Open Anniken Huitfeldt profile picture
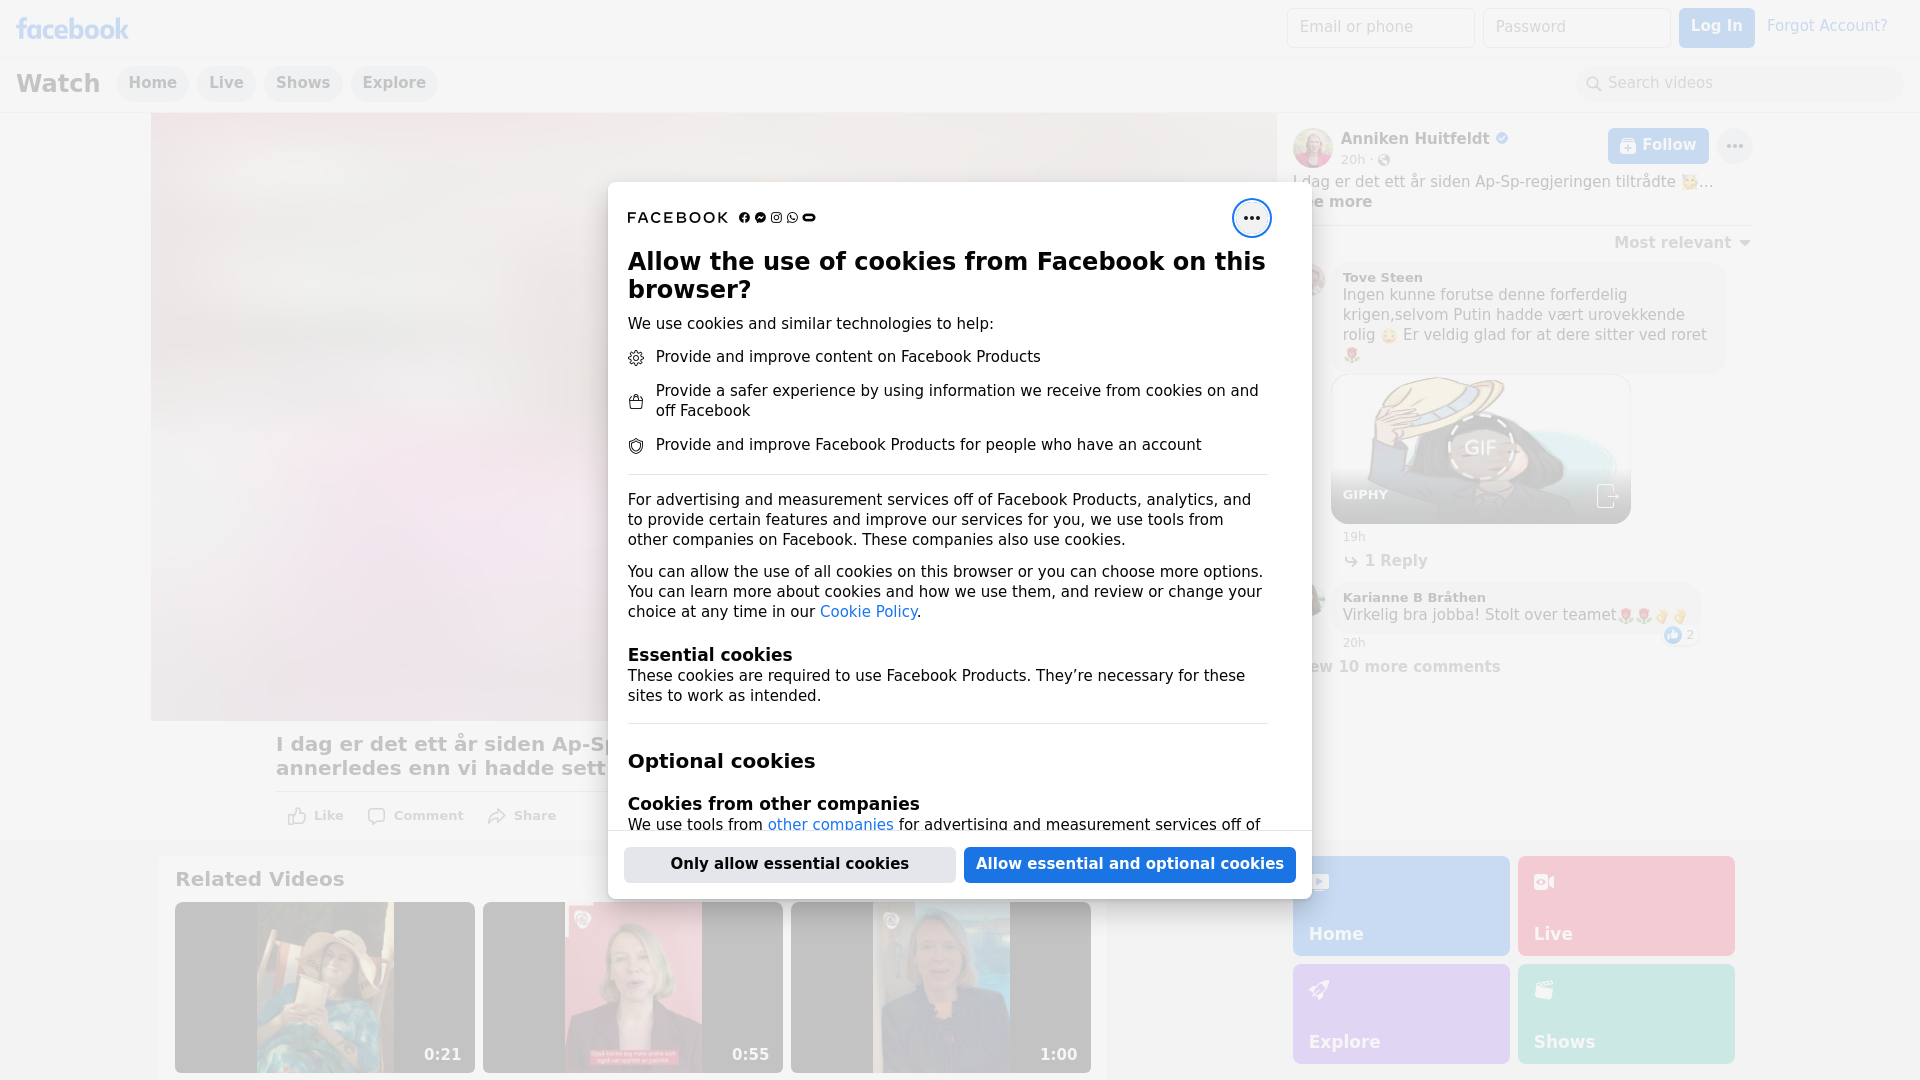Image resolution: width=1920 pixels, height=1080 pixels. coord(1312,148)
